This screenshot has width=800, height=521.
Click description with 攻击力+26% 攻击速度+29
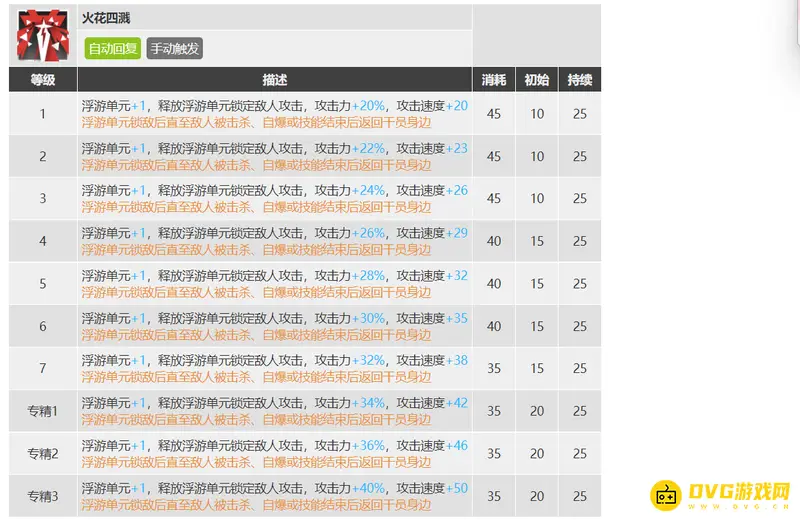click(x=274, y=241)
